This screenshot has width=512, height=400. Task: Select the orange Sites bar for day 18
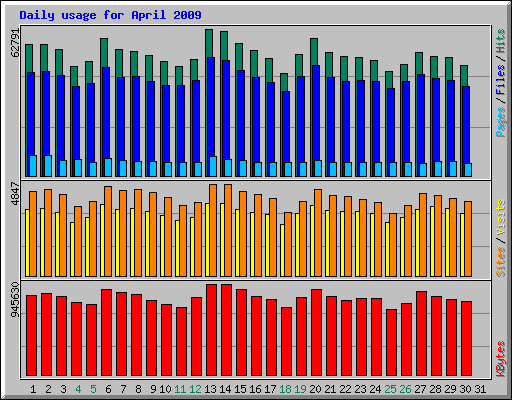288,244
